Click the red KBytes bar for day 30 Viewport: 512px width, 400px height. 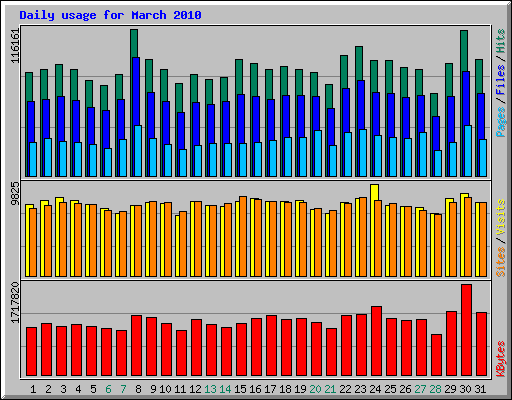[466, 330]
